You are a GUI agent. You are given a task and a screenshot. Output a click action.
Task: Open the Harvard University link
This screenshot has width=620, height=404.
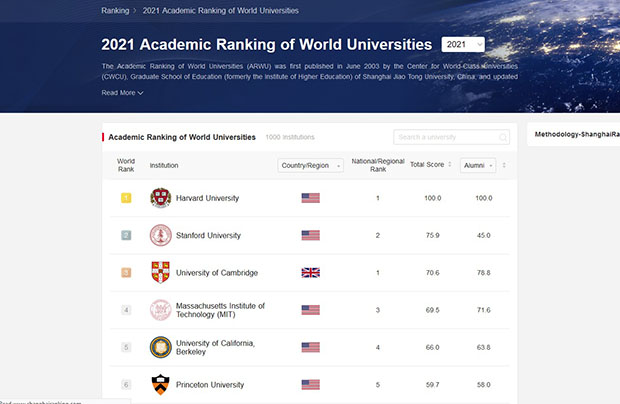click(x=207, y=198)
